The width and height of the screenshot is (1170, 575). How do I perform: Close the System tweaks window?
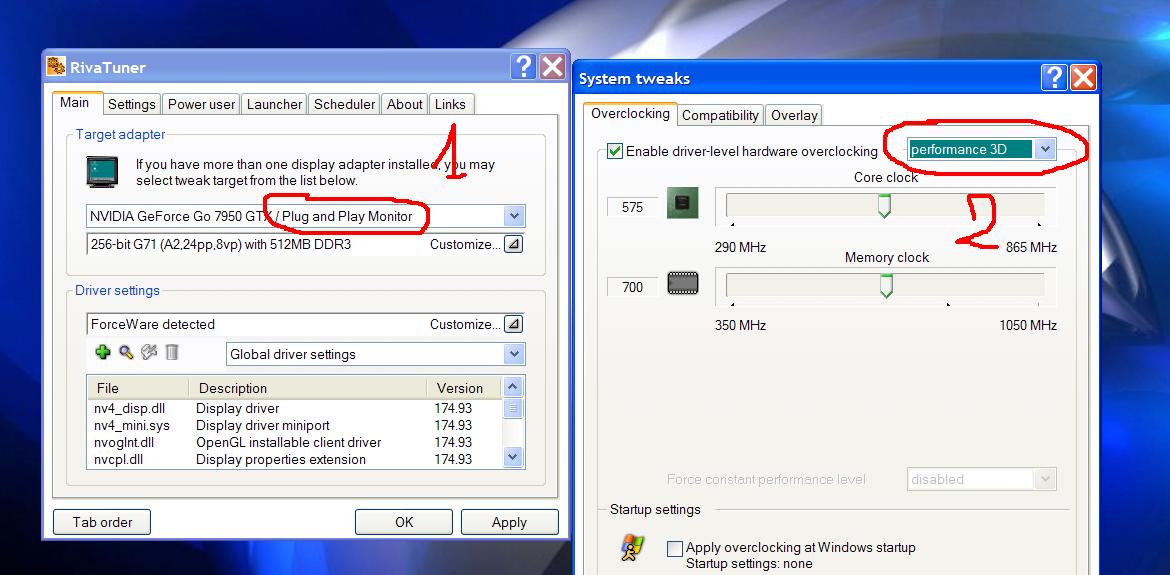[1083, 78]
